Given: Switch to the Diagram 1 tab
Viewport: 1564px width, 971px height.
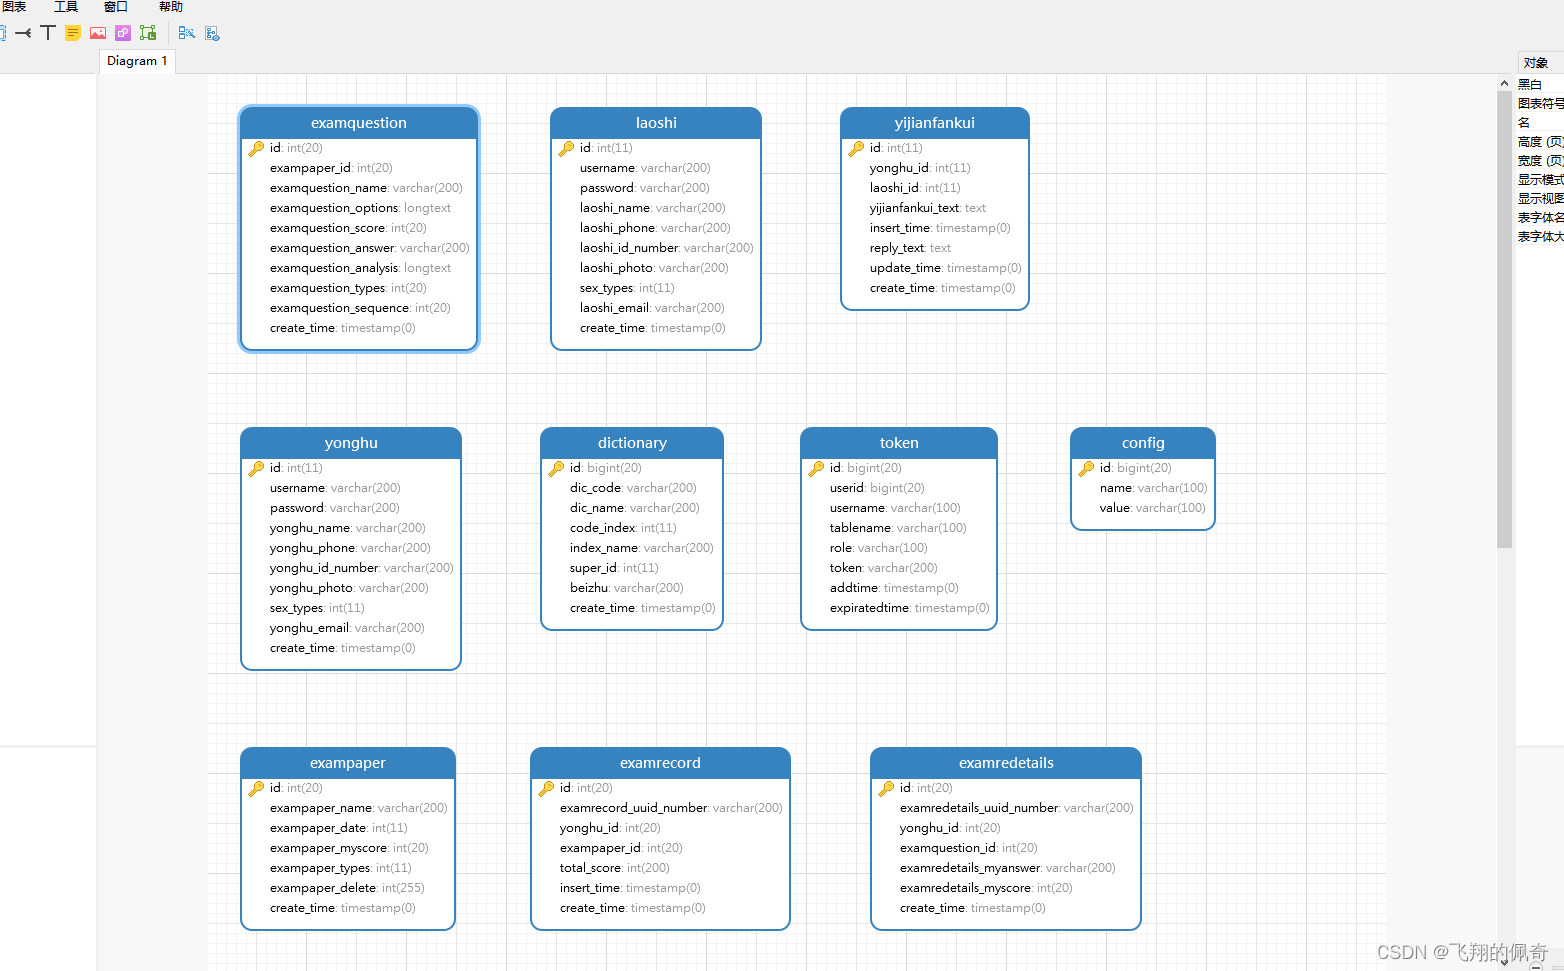Looking at the screenshot, I should (x=137, y=61).
